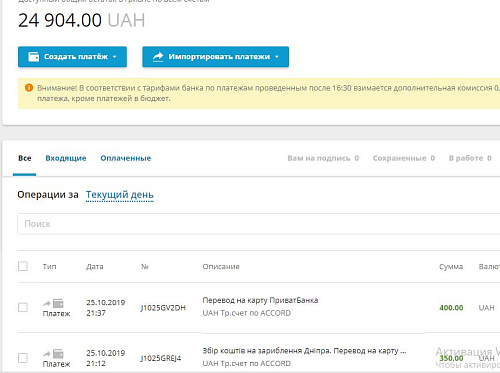Open the В работе tab
The width and height of the screenshot is (500, 373).
[470, 158]
